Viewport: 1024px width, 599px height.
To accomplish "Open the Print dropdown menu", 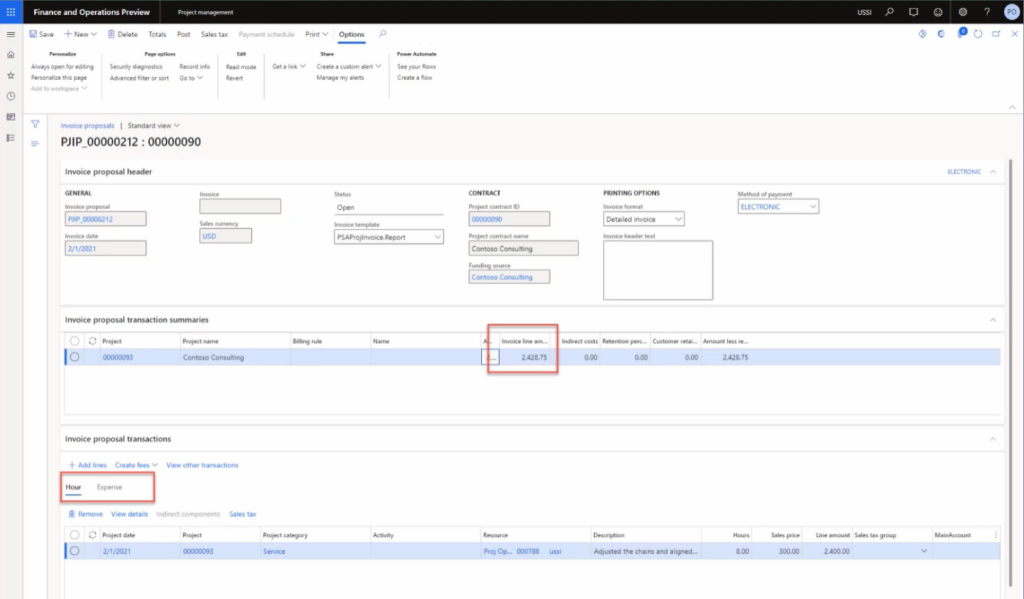I will pyautogui.click(x=317, y=34).
